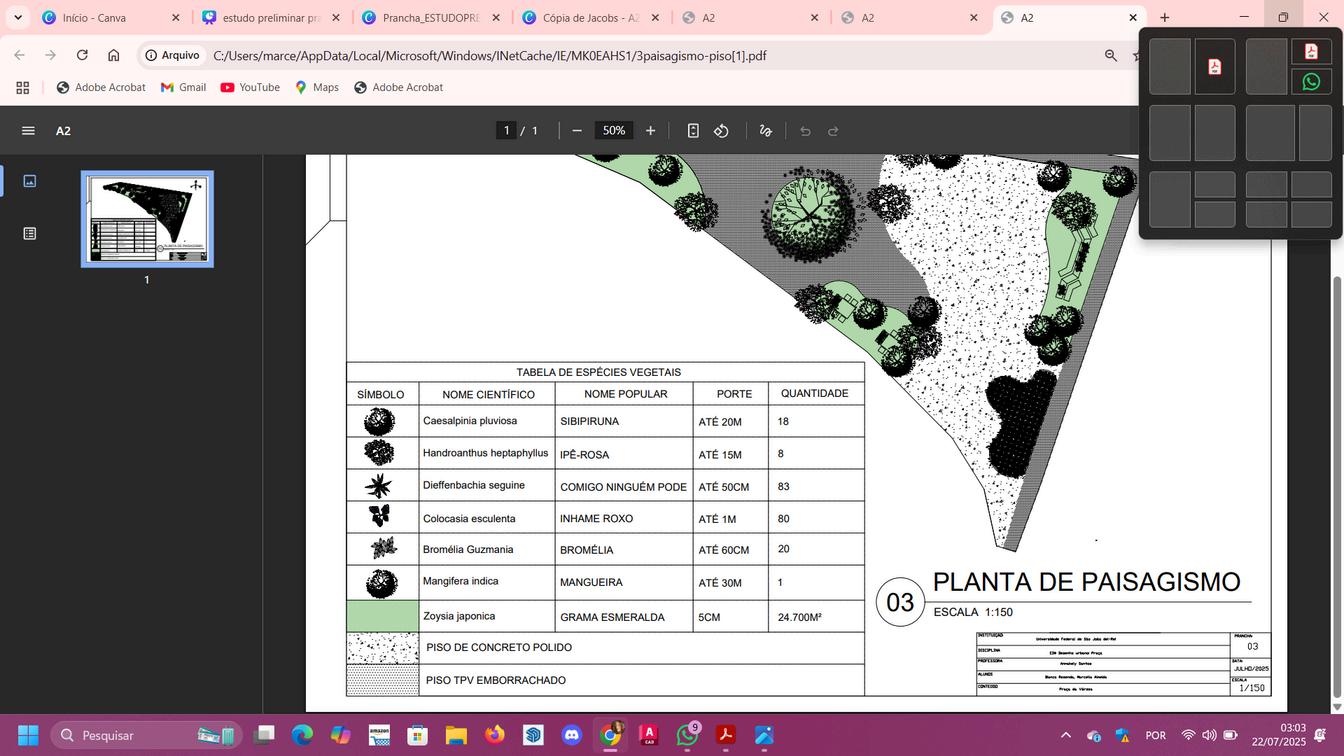
Task: Open Discord from the taskbar
Action: click(x=572, y=736)
